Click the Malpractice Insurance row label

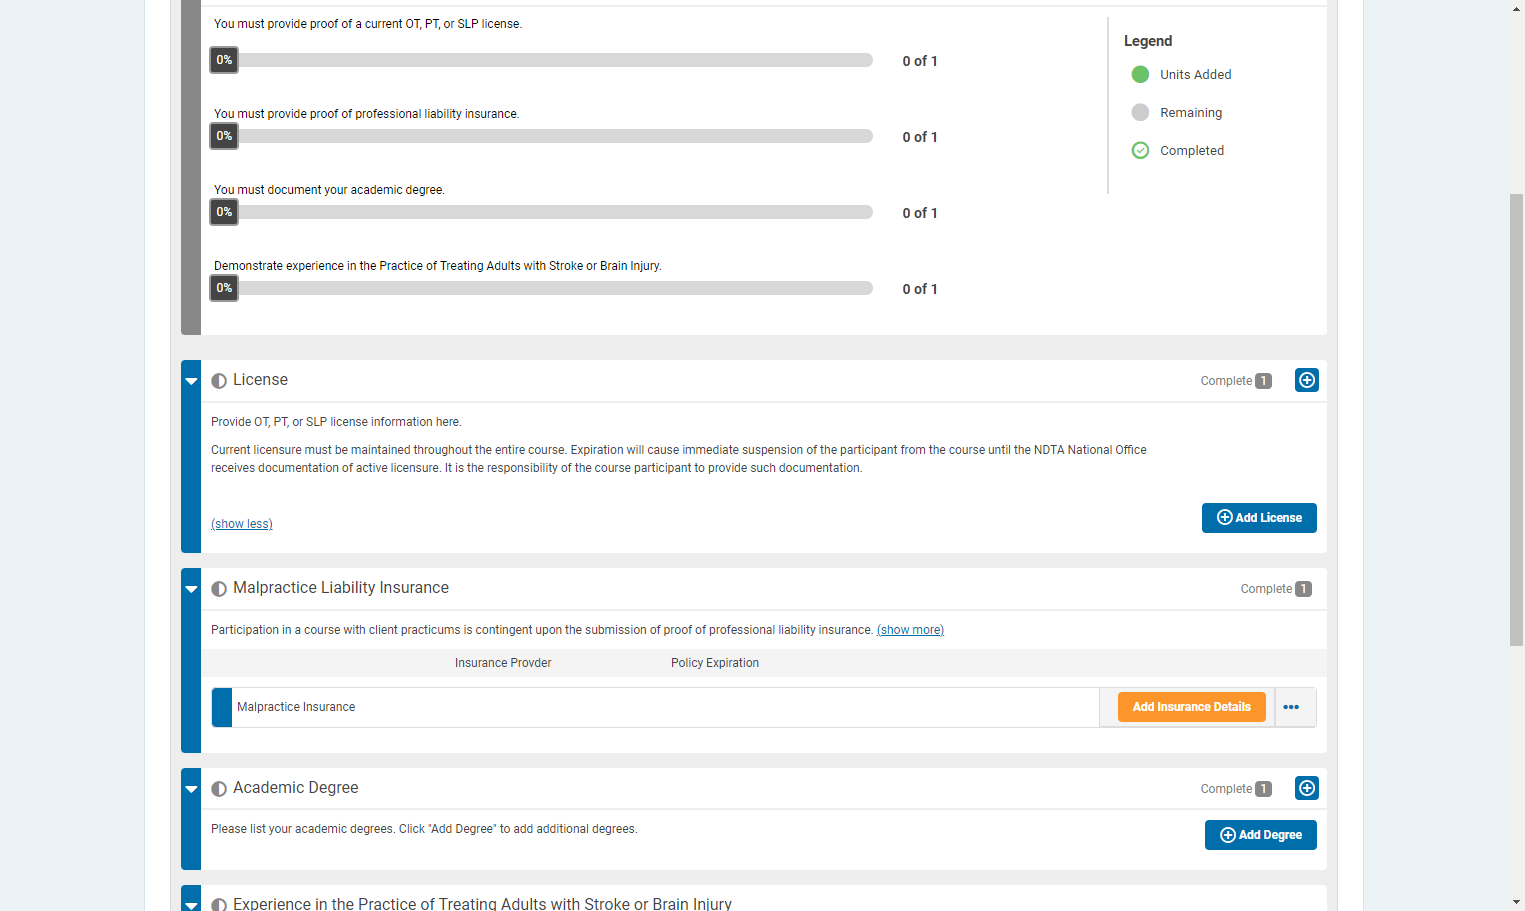coord(296,707)
